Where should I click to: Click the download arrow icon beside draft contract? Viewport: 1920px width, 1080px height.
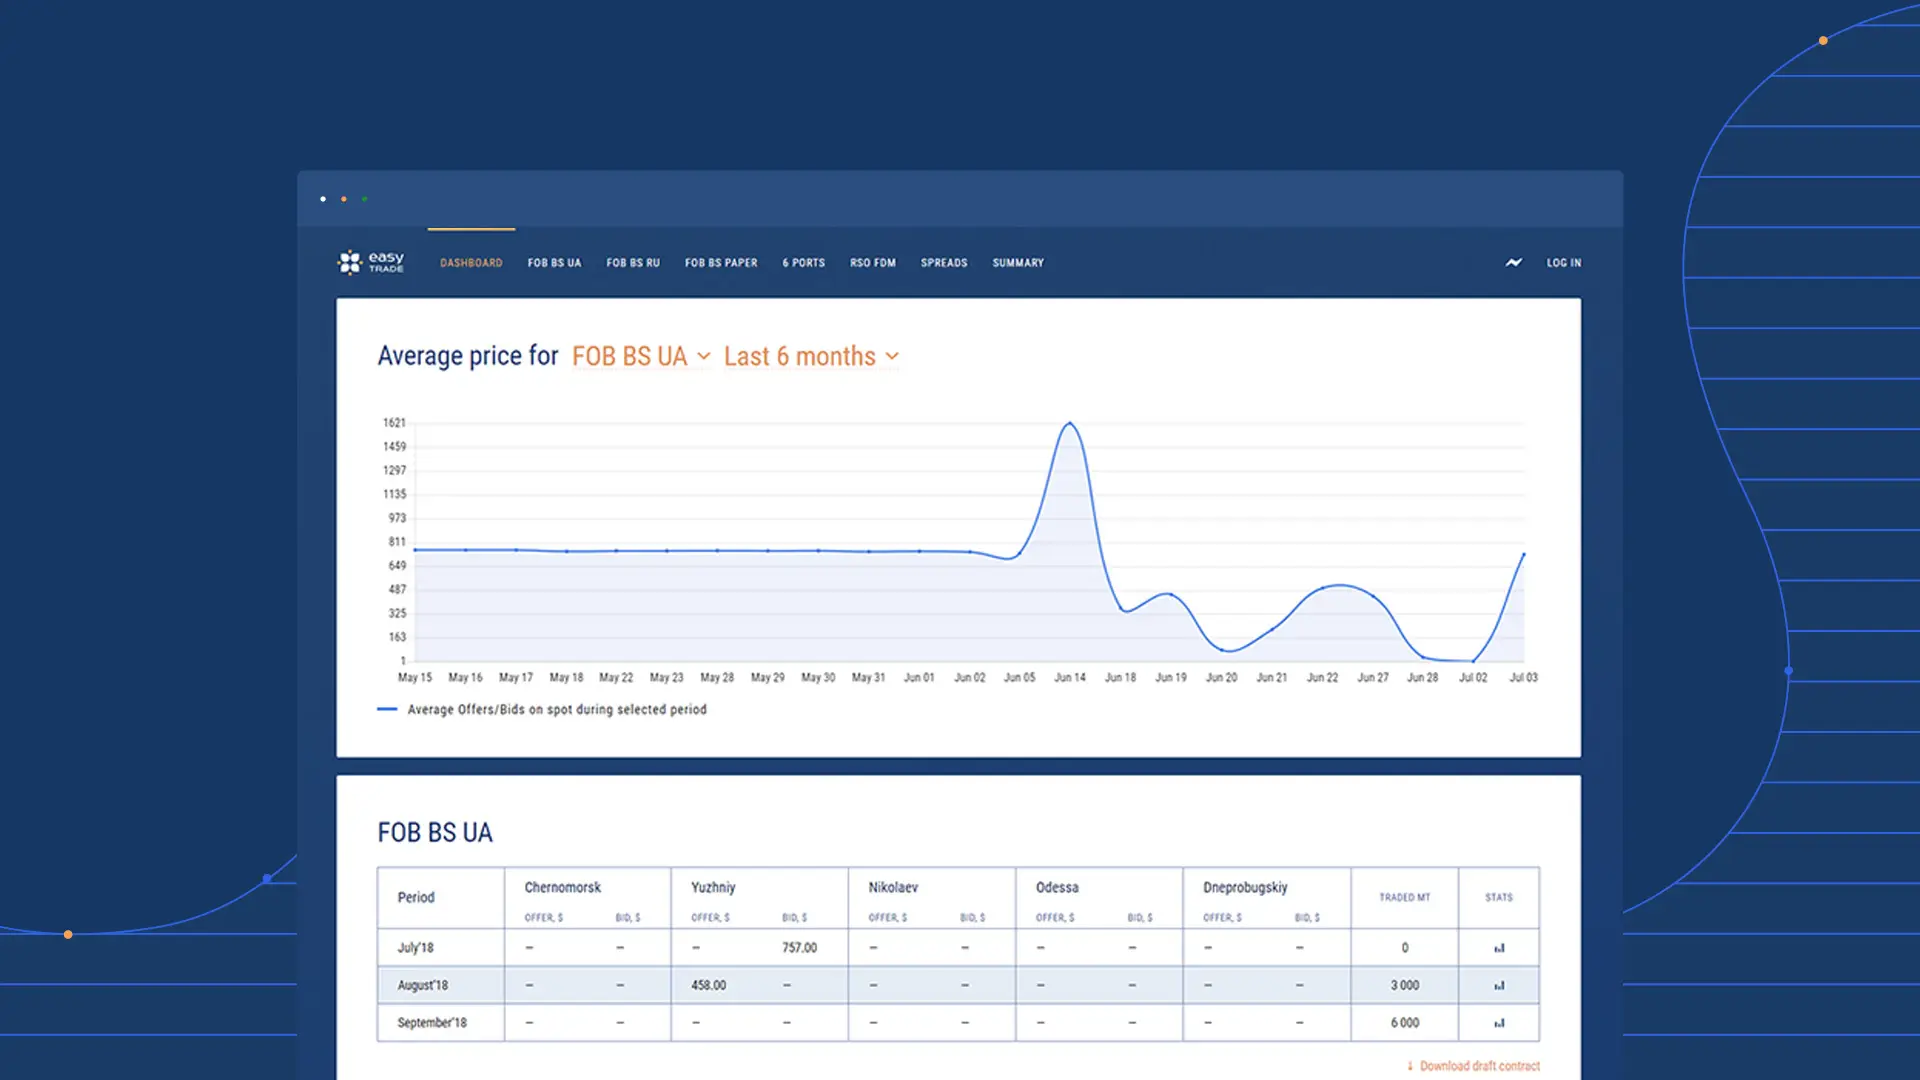[x=1410, y=1066]
